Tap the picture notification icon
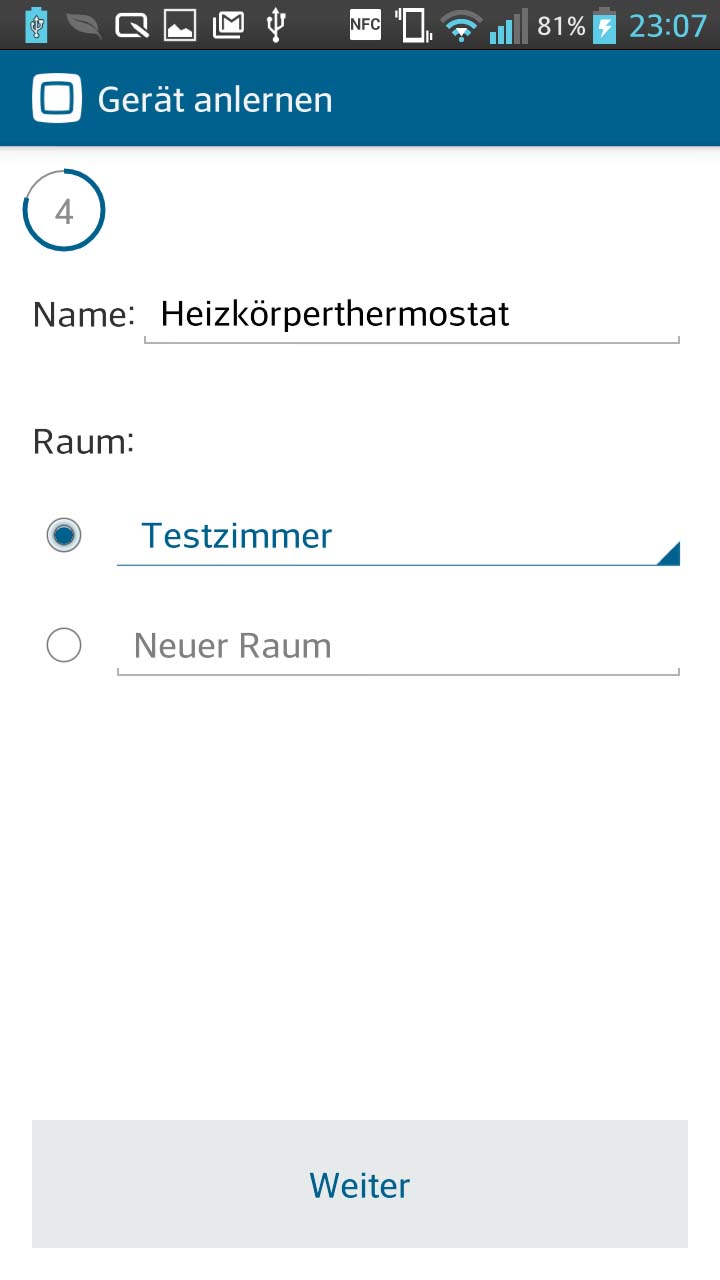 pyautogui.click(x=180, y=25)
